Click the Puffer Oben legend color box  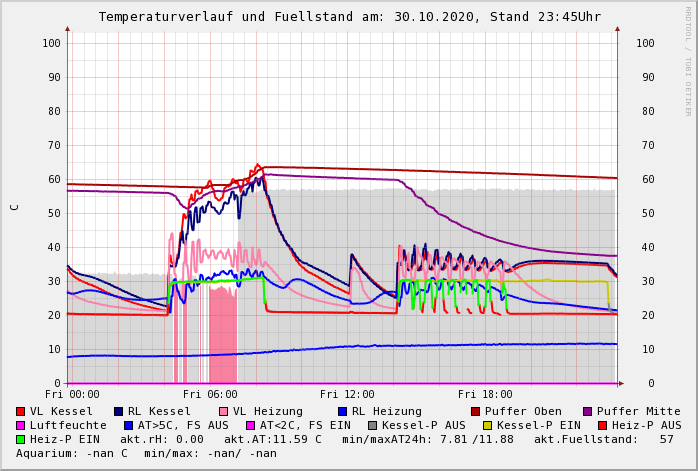476,411
